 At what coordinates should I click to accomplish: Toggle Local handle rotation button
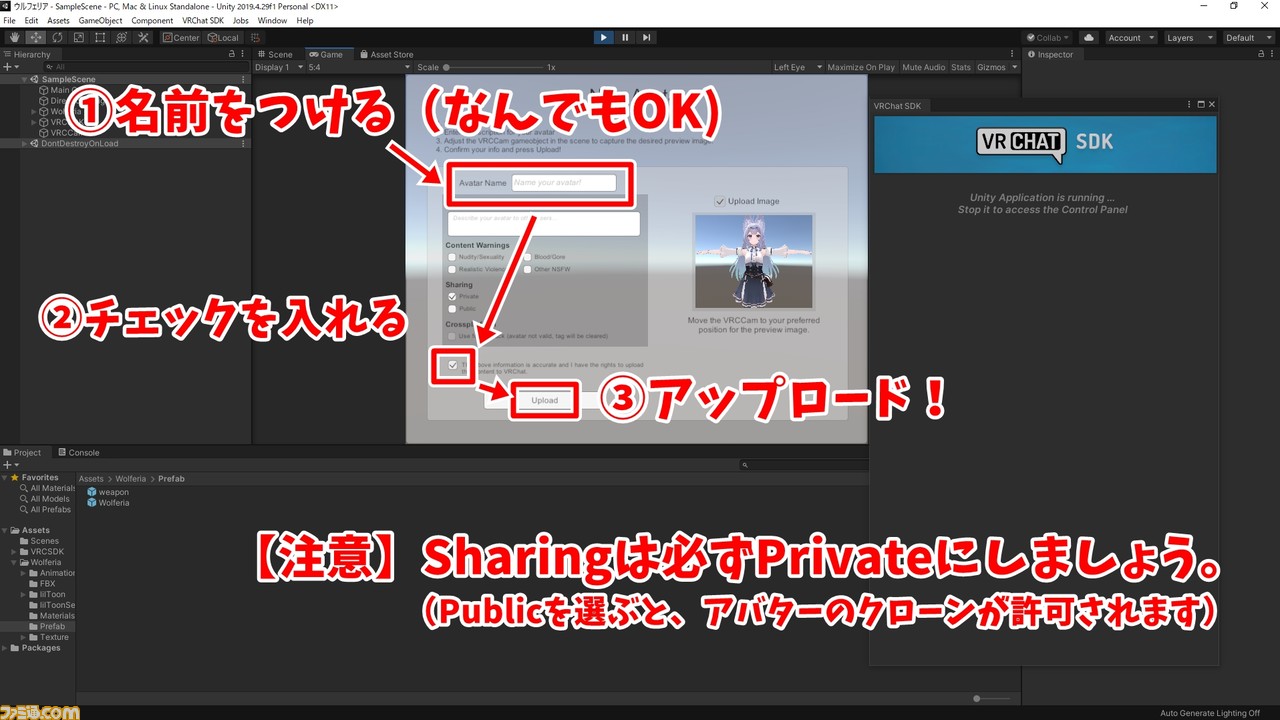(223, 37)
